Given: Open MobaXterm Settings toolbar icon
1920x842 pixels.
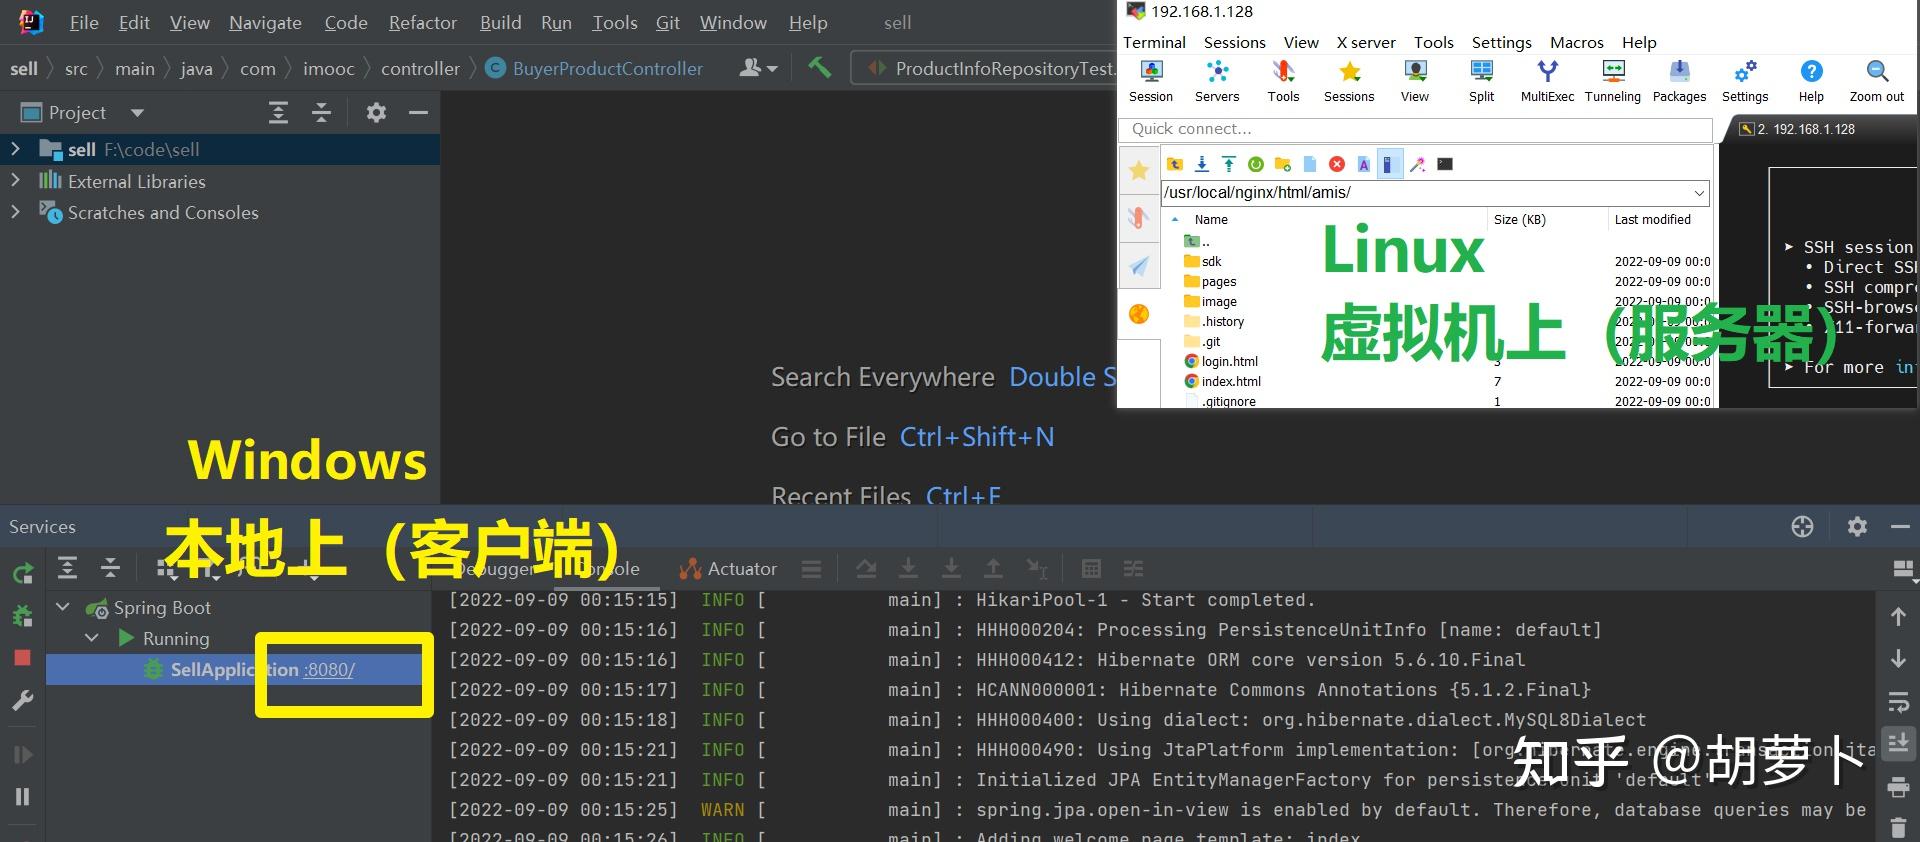Looking at the screenshot, I should tap(1745, 81).
